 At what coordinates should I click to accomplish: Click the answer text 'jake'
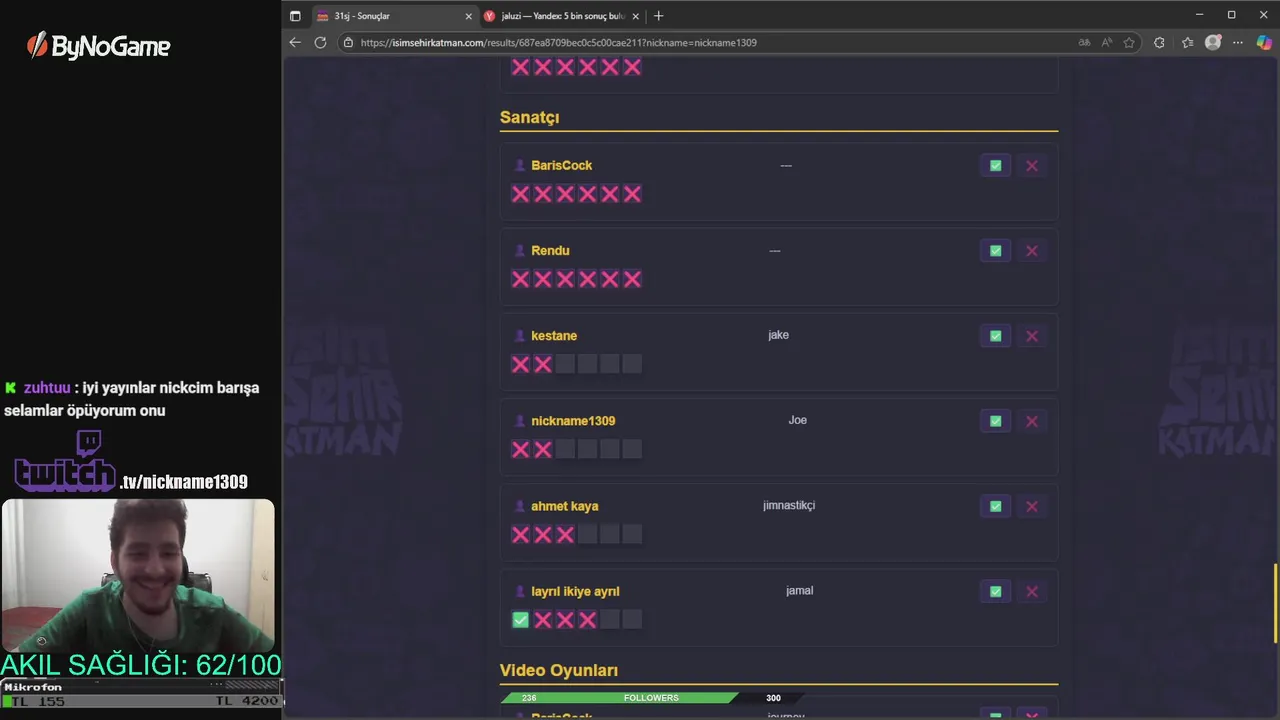coord(778,335)
